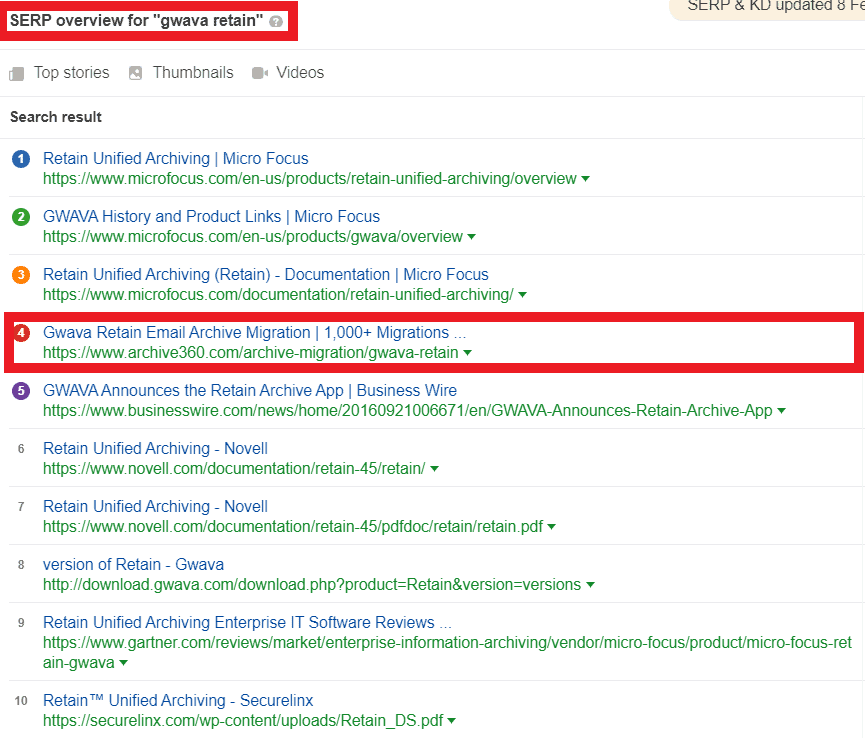
Task: Click the rank number 9
Action: 21,623
